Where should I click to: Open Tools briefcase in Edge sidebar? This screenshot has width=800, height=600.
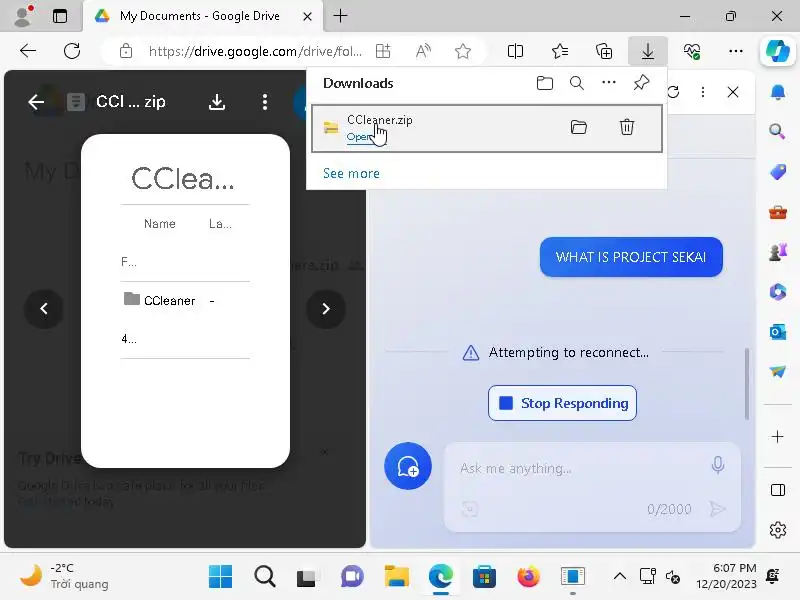pyautogui.click(x=778, y=211)
